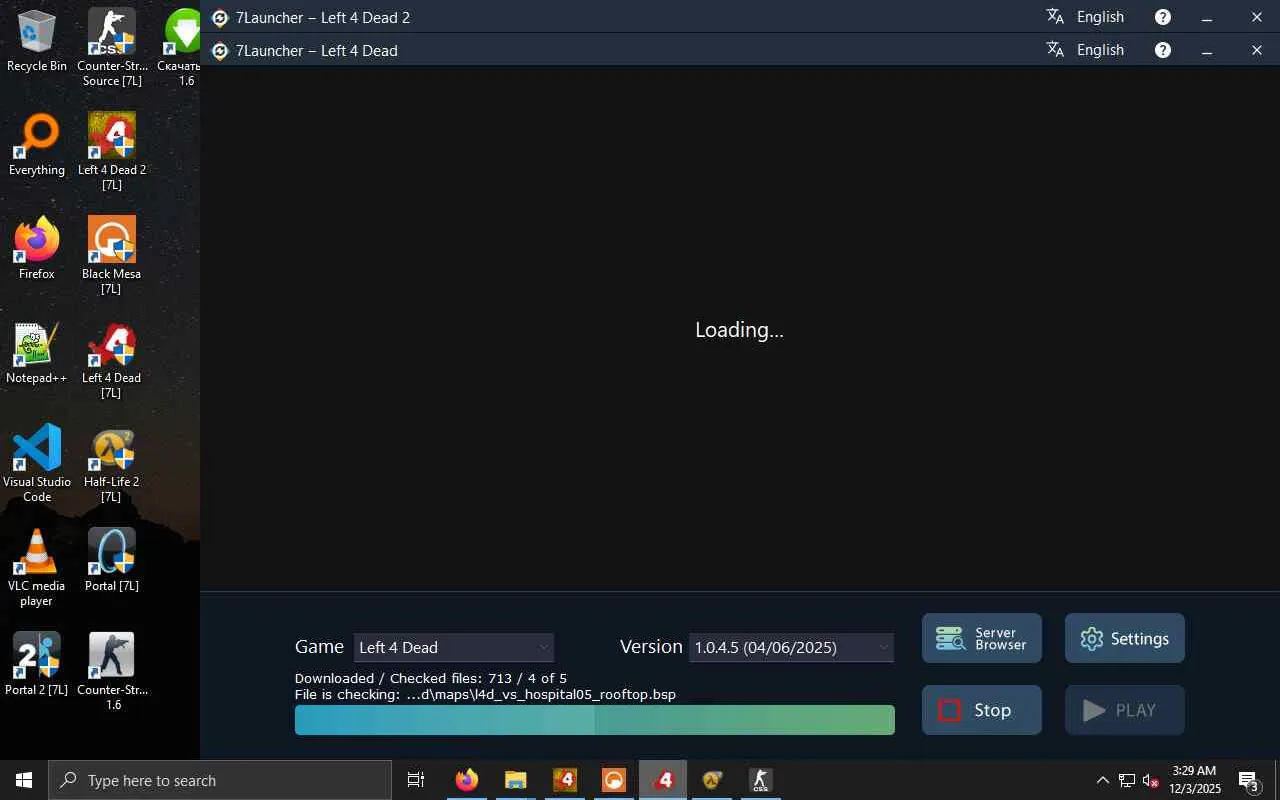The image size is (1280, 800).
Task: Switch to Black Mesa launcher in taskbar
Action: [x=614, y=780]
